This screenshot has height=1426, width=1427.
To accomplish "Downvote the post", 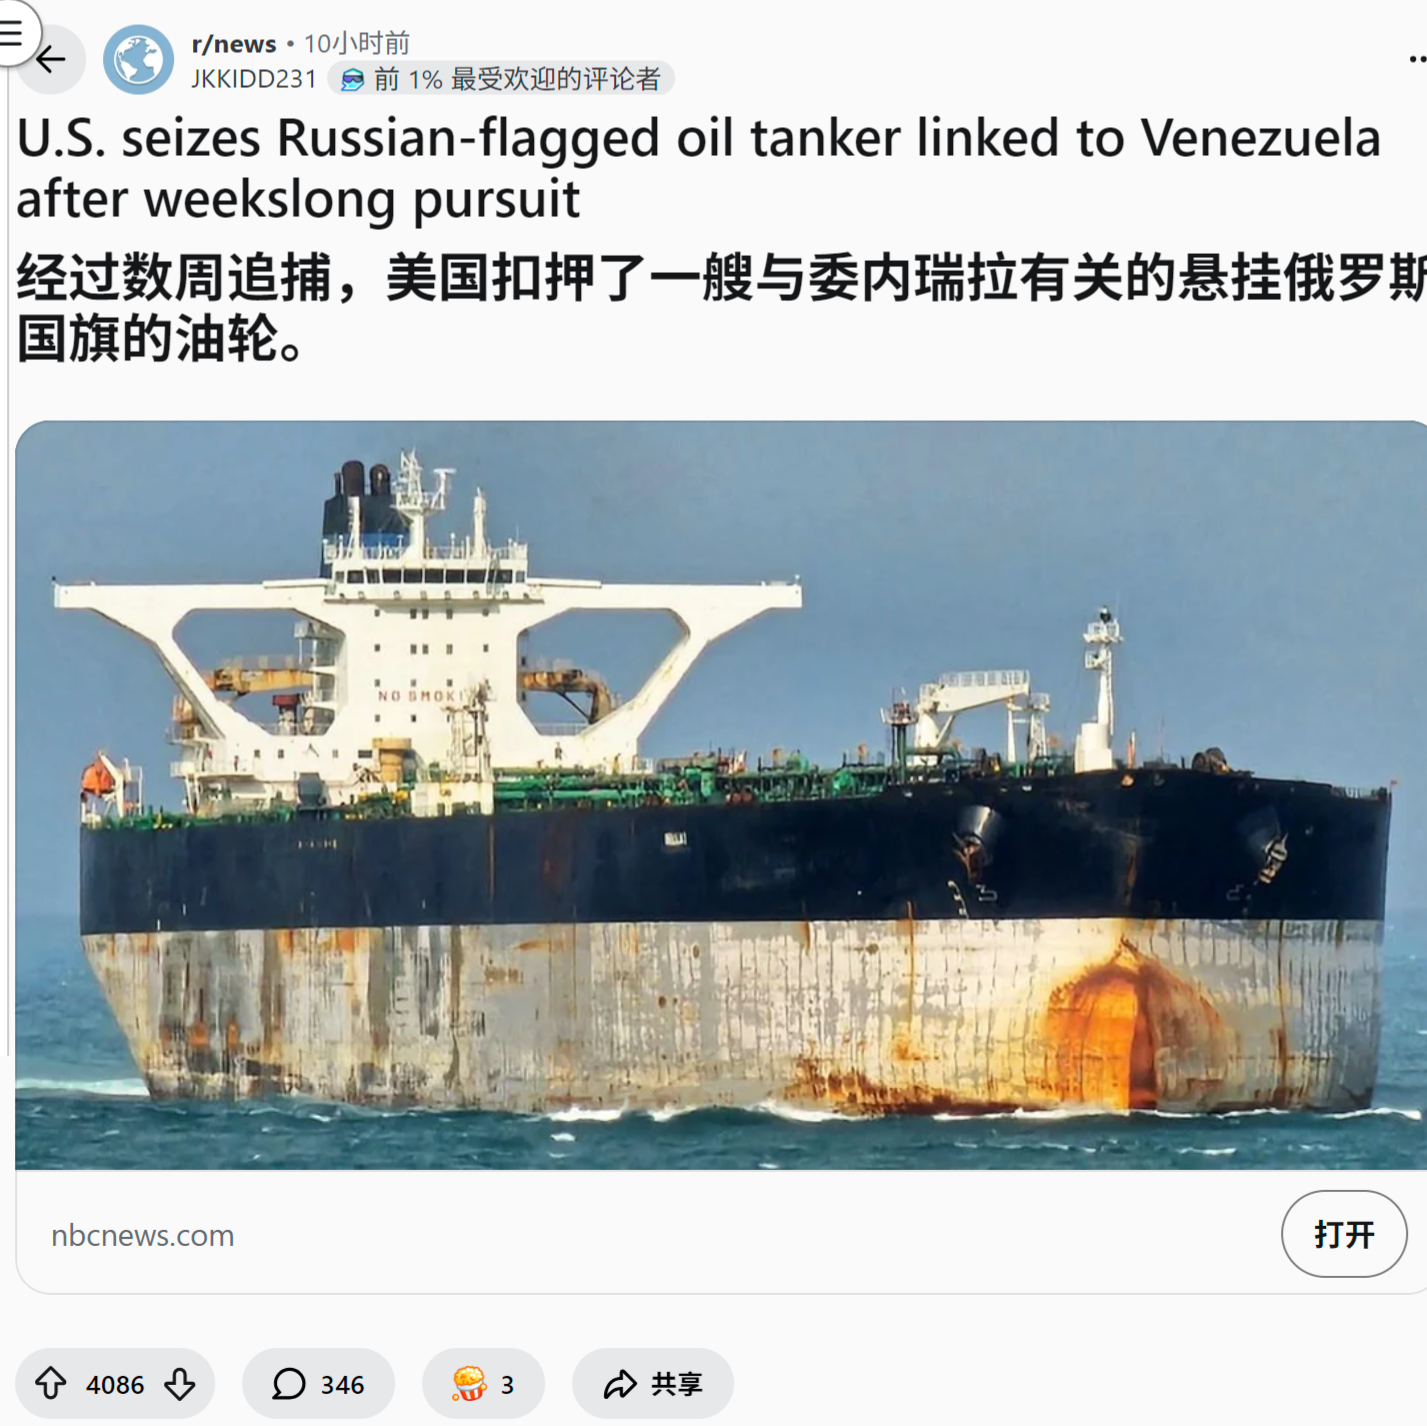I will (x=180, y=1384).
